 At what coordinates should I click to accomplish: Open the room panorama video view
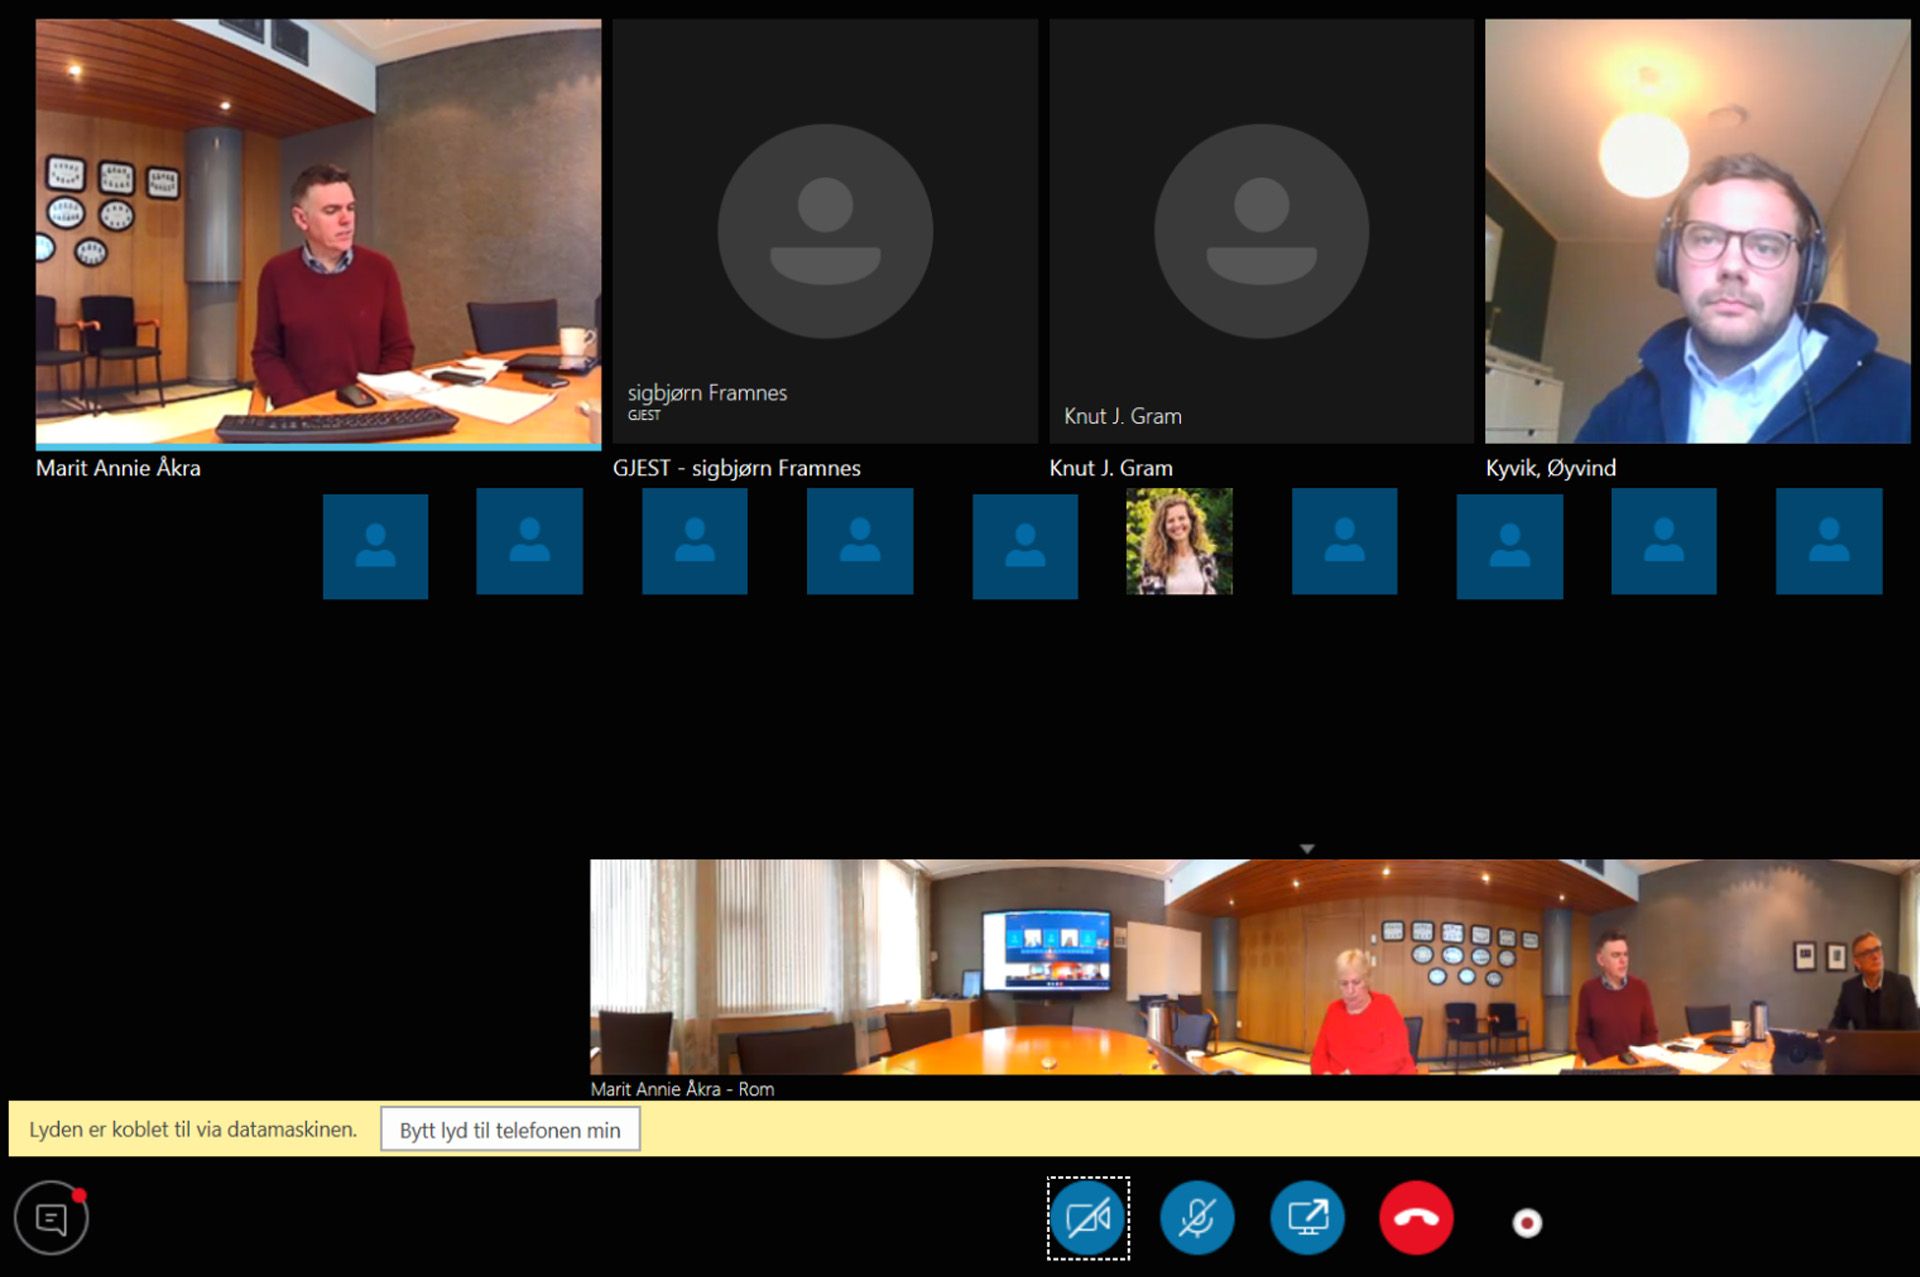click(1254, 967)
